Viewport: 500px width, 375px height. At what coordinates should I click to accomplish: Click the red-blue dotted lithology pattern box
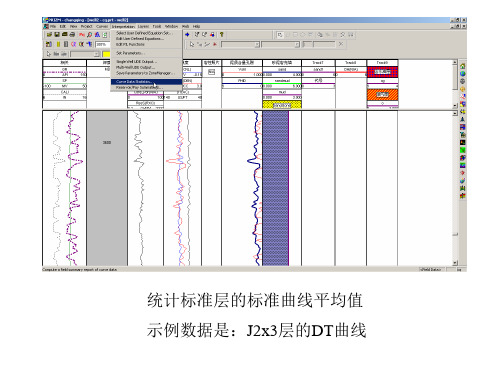click(382, 72)
